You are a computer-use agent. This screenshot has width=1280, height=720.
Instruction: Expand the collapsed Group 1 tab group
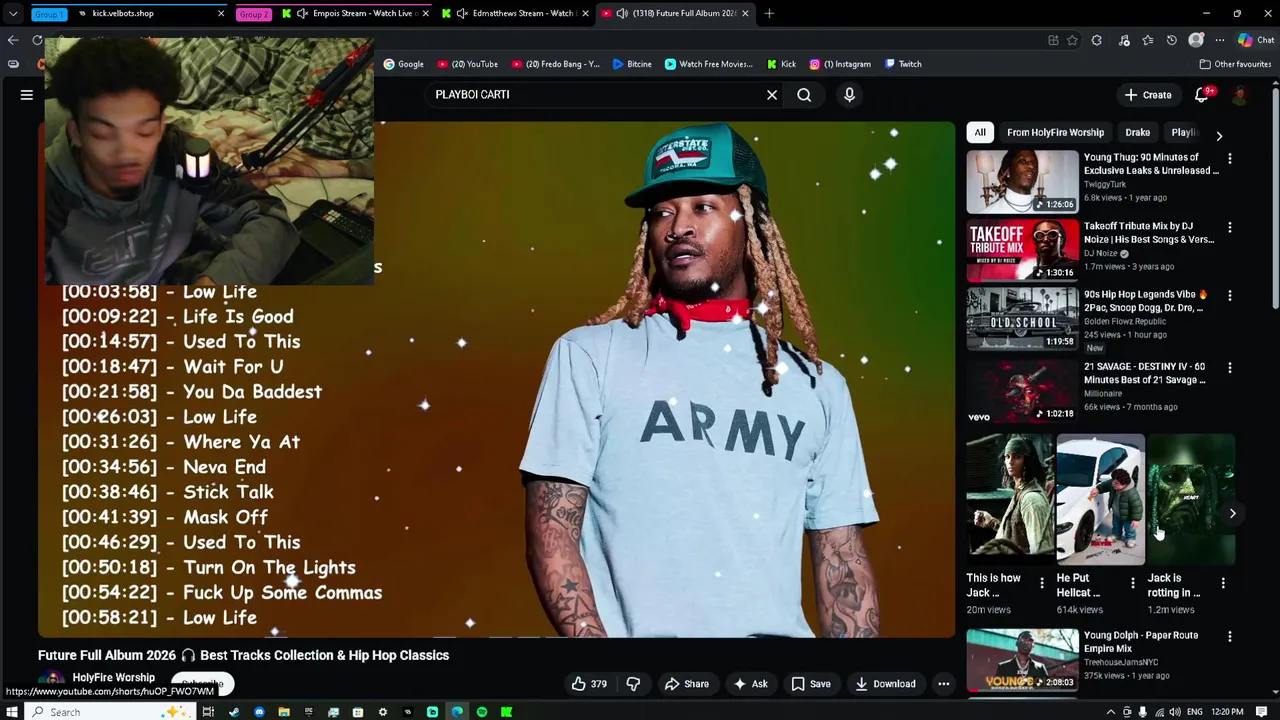coord(49,14)
